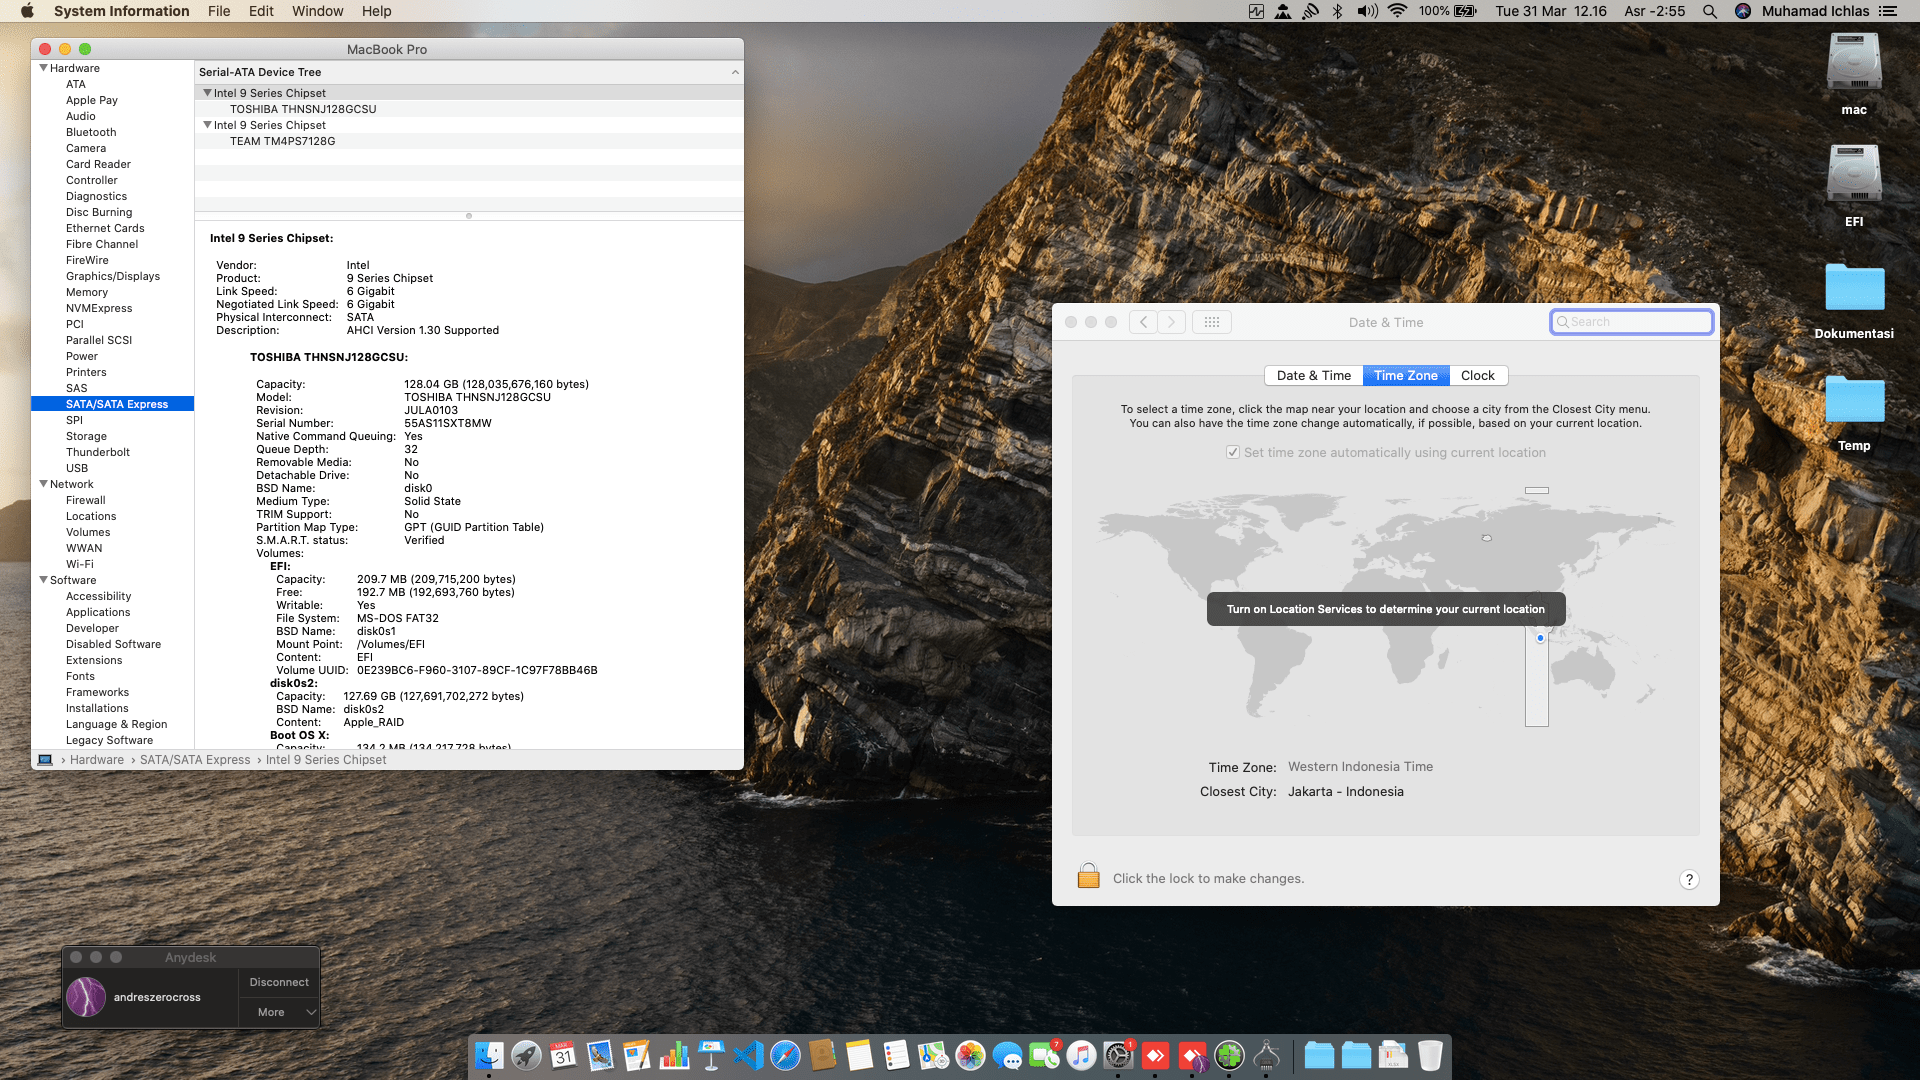This screenshot has width=1920, height=1080.
Task: Collapse the first Intel 9 Series Chipset
Action: click(x=207, y=93)
